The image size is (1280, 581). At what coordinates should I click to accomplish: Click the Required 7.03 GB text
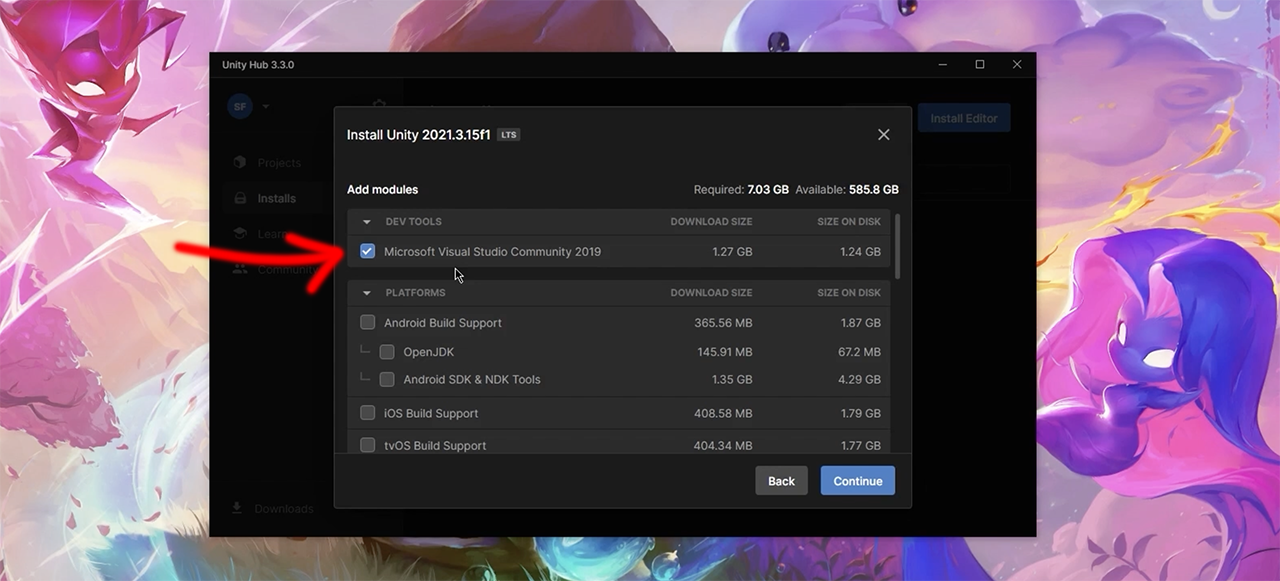741,189
